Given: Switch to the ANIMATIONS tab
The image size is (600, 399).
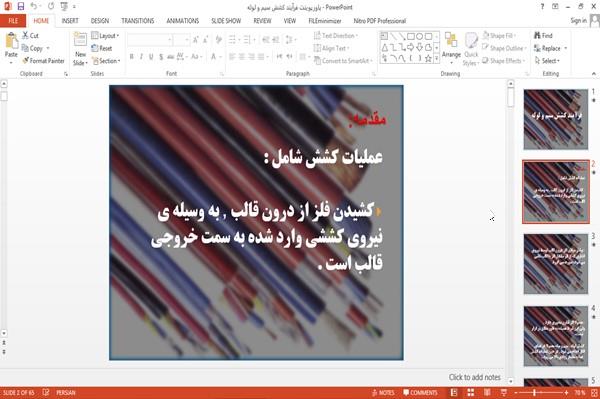Looking at the screenshot, I should (183, 21).
